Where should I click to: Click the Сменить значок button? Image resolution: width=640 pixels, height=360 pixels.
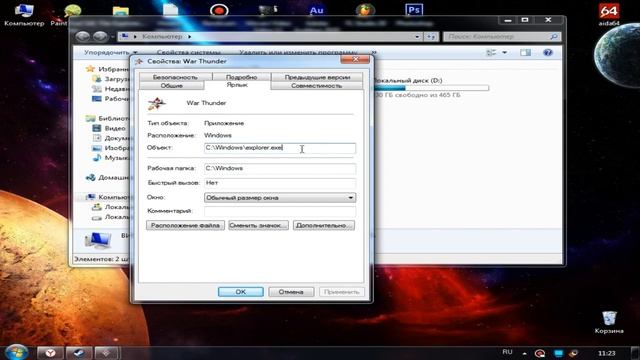258,225
